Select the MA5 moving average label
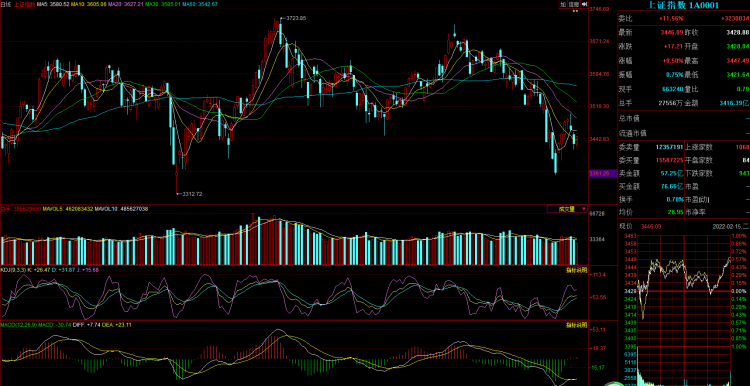Screen dimensions: 750x386 pos(52,4)
